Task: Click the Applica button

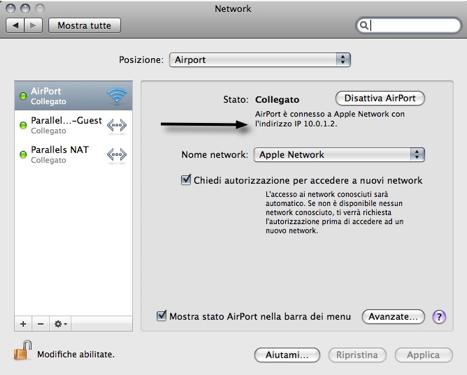Action: [x=424, y=355]
